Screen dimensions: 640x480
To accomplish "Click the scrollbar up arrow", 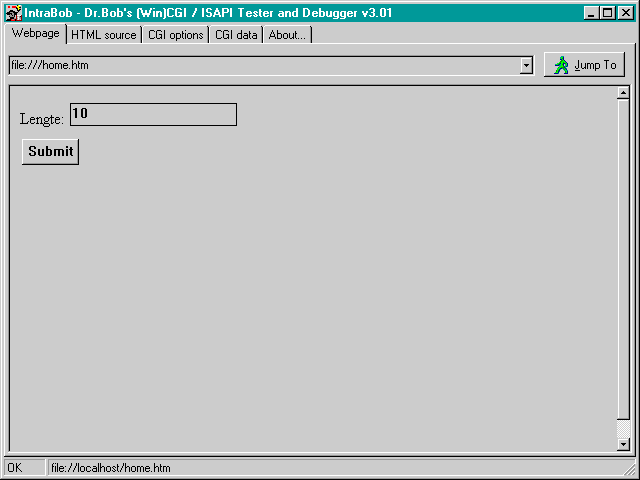I will (x=623, y=94).
